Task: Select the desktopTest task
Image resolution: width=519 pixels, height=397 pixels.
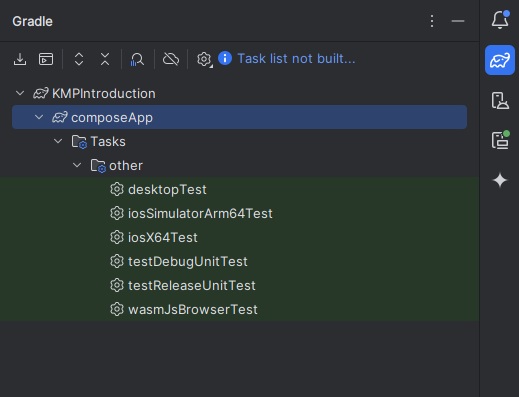Action: pos(239,189)
